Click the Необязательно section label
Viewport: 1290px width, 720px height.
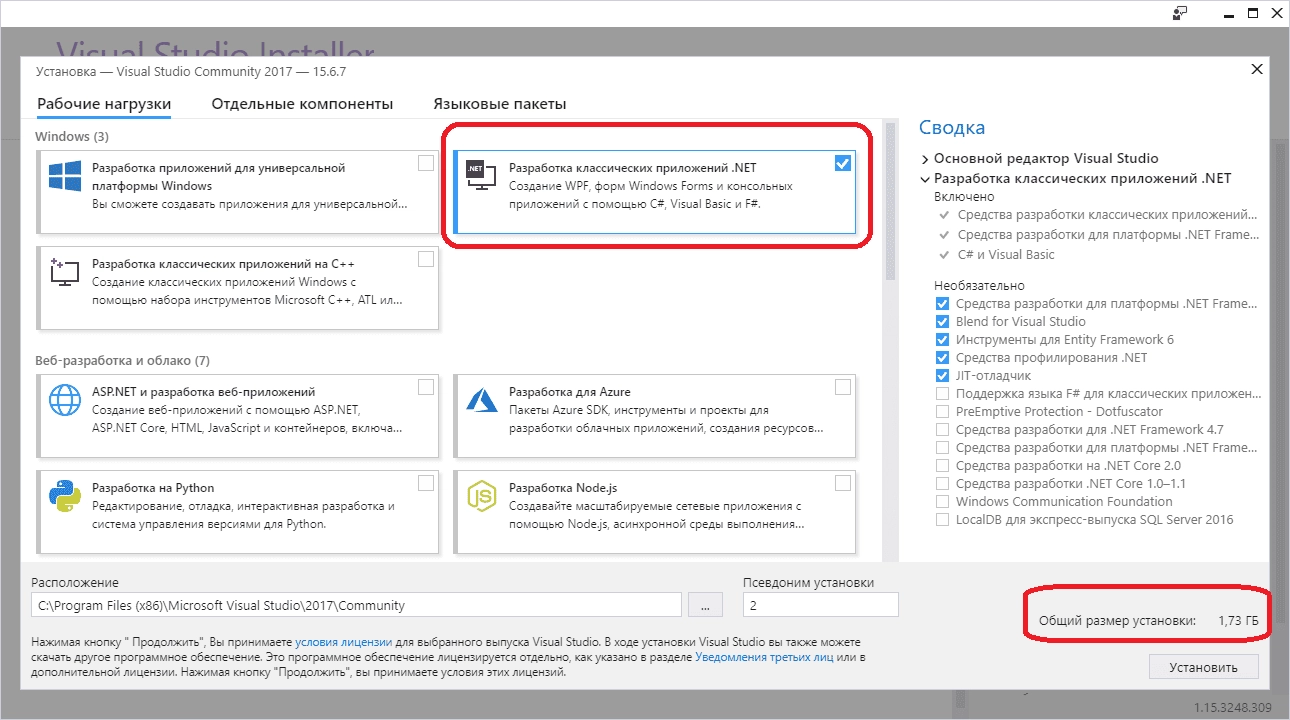coord(979,285)
